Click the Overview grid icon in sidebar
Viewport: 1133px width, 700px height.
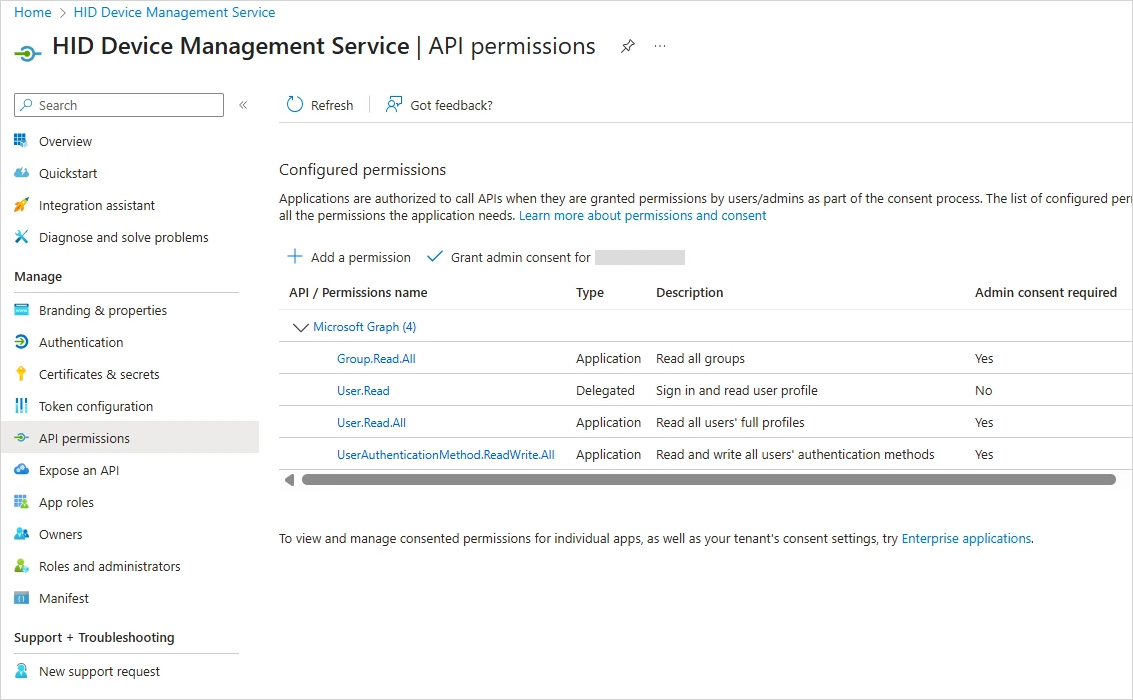point(21,141)
